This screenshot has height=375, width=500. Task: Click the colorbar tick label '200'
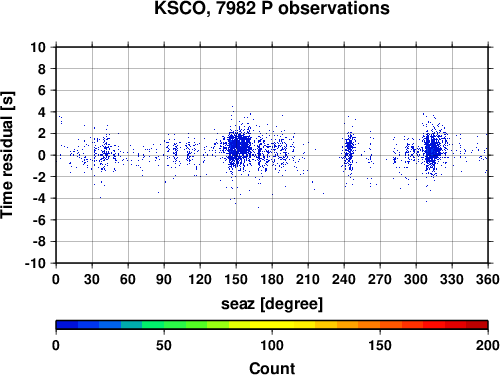coord(488,345)
